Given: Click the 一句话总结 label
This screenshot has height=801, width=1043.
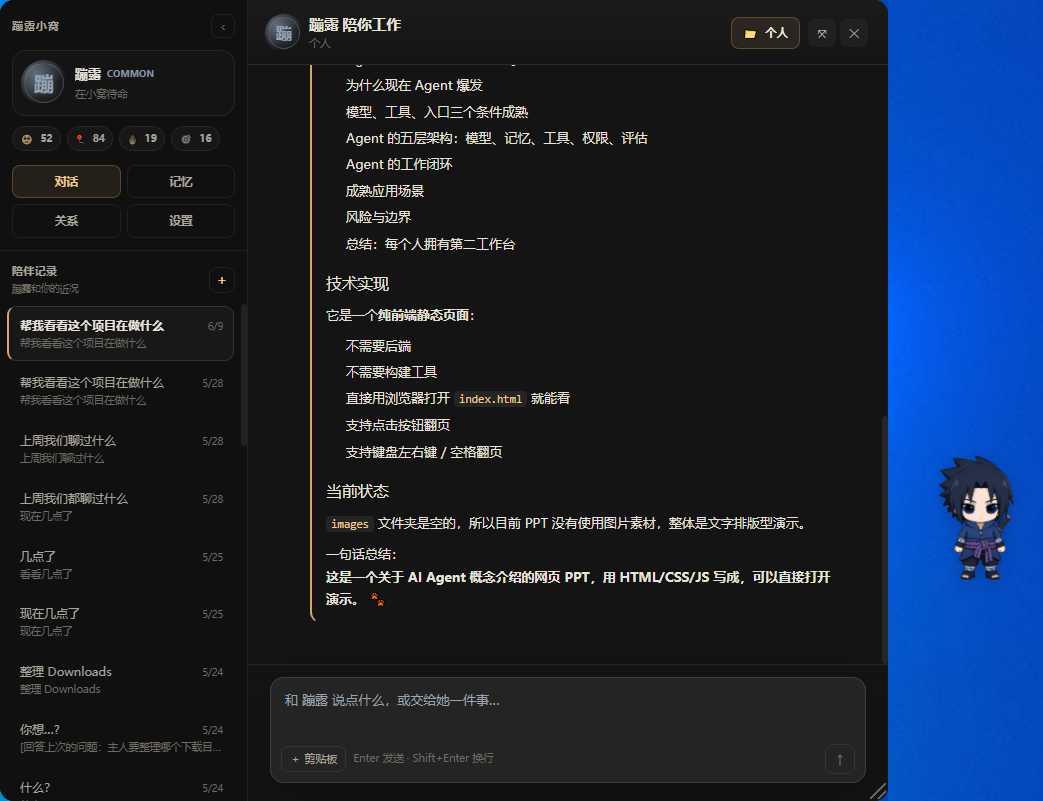Looking at the screenshot, I should (361, 554).
